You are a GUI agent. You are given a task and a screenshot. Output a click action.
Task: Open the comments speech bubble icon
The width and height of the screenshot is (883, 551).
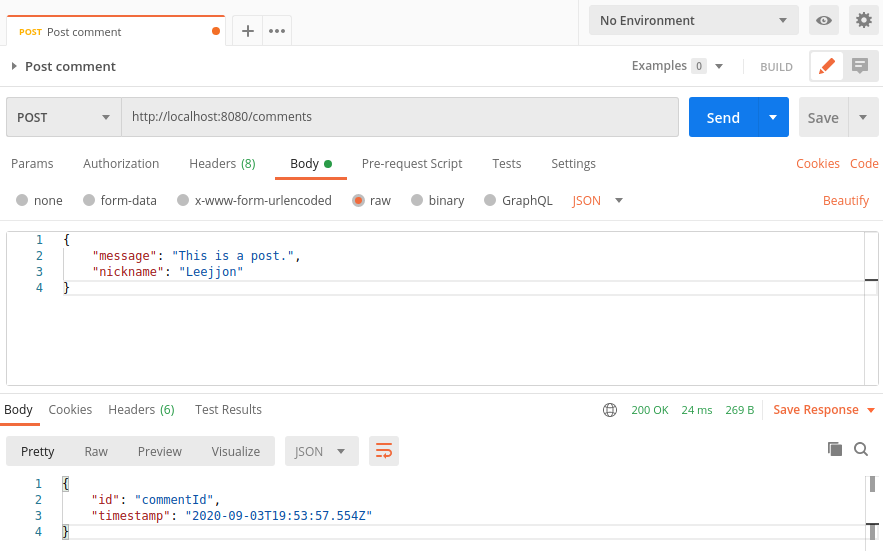point(860,66)
